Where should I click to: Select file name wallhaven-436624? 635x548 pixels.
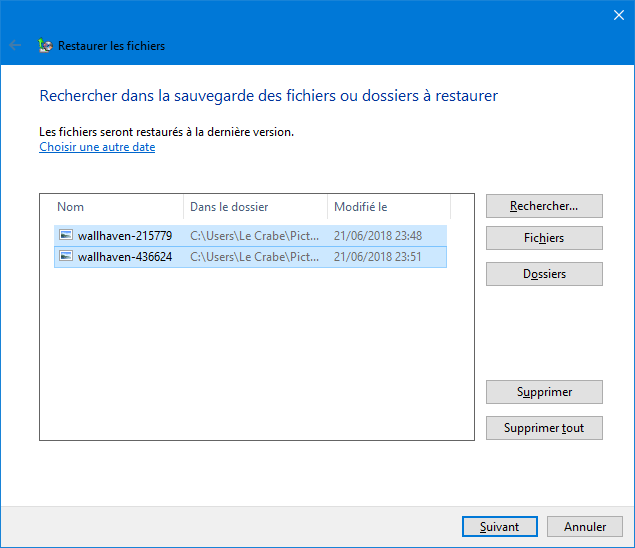tap(125, 257)
